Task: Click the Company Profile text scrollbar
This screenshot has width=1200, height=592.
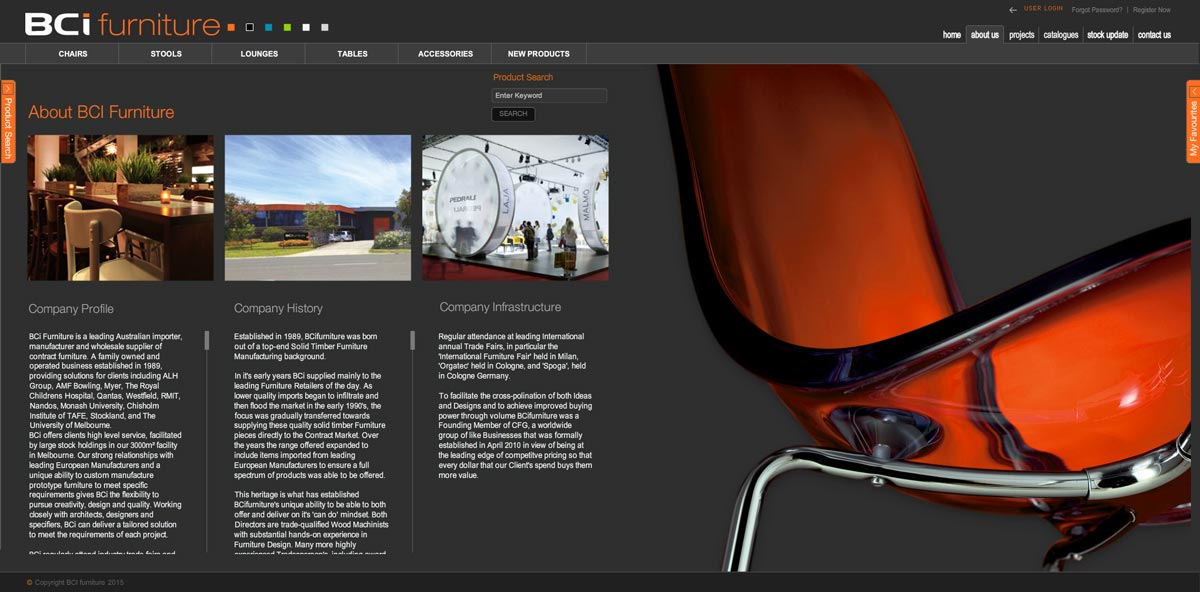Action: (x=207, y=340)
